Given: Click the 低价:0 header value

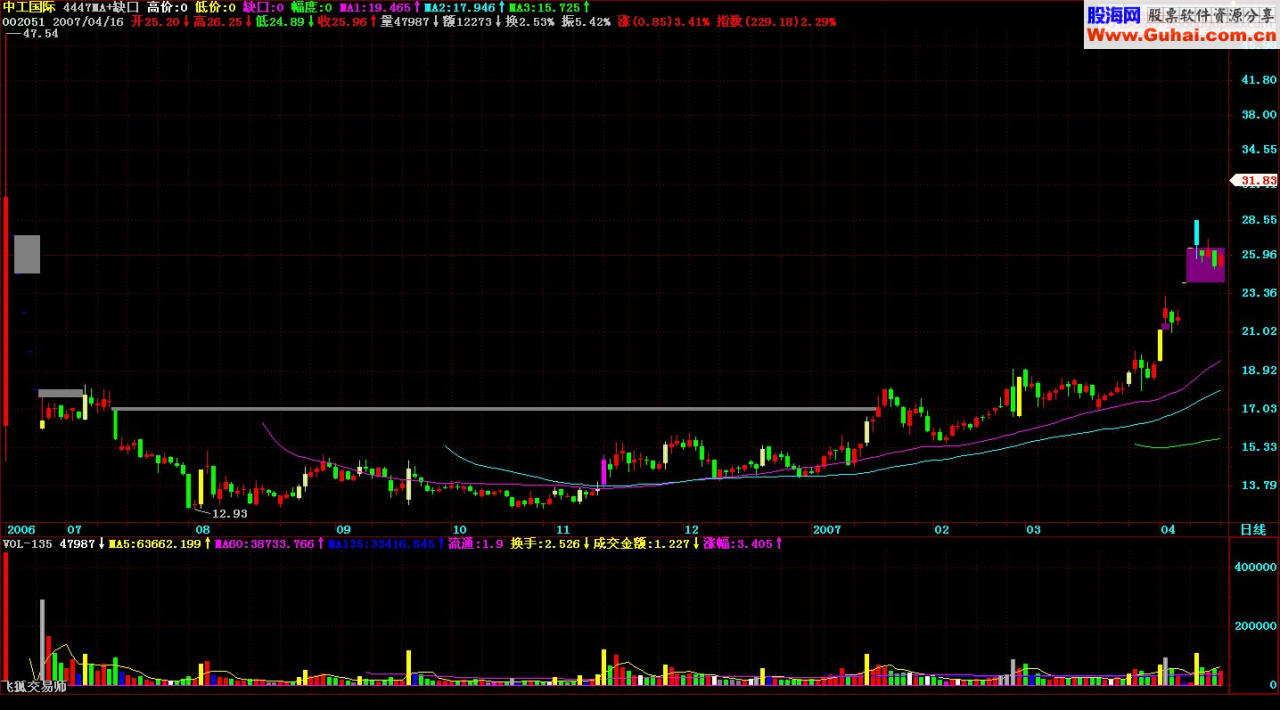Looking at the screenshot, I should click(215, 7).
